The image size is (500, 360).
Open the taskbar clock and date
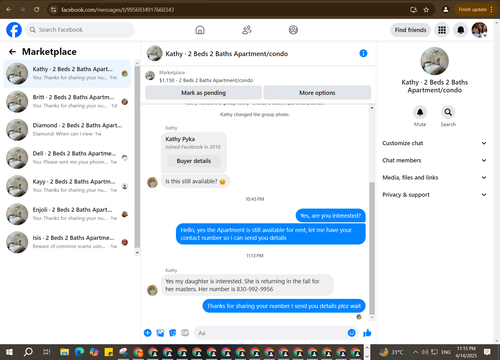pos(466,352)
